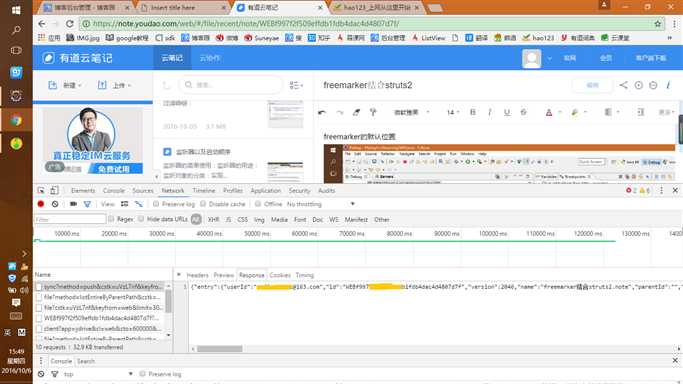Check the sync?method=push request row box
The height and width of the screenshot is (384, 683).
39,287
